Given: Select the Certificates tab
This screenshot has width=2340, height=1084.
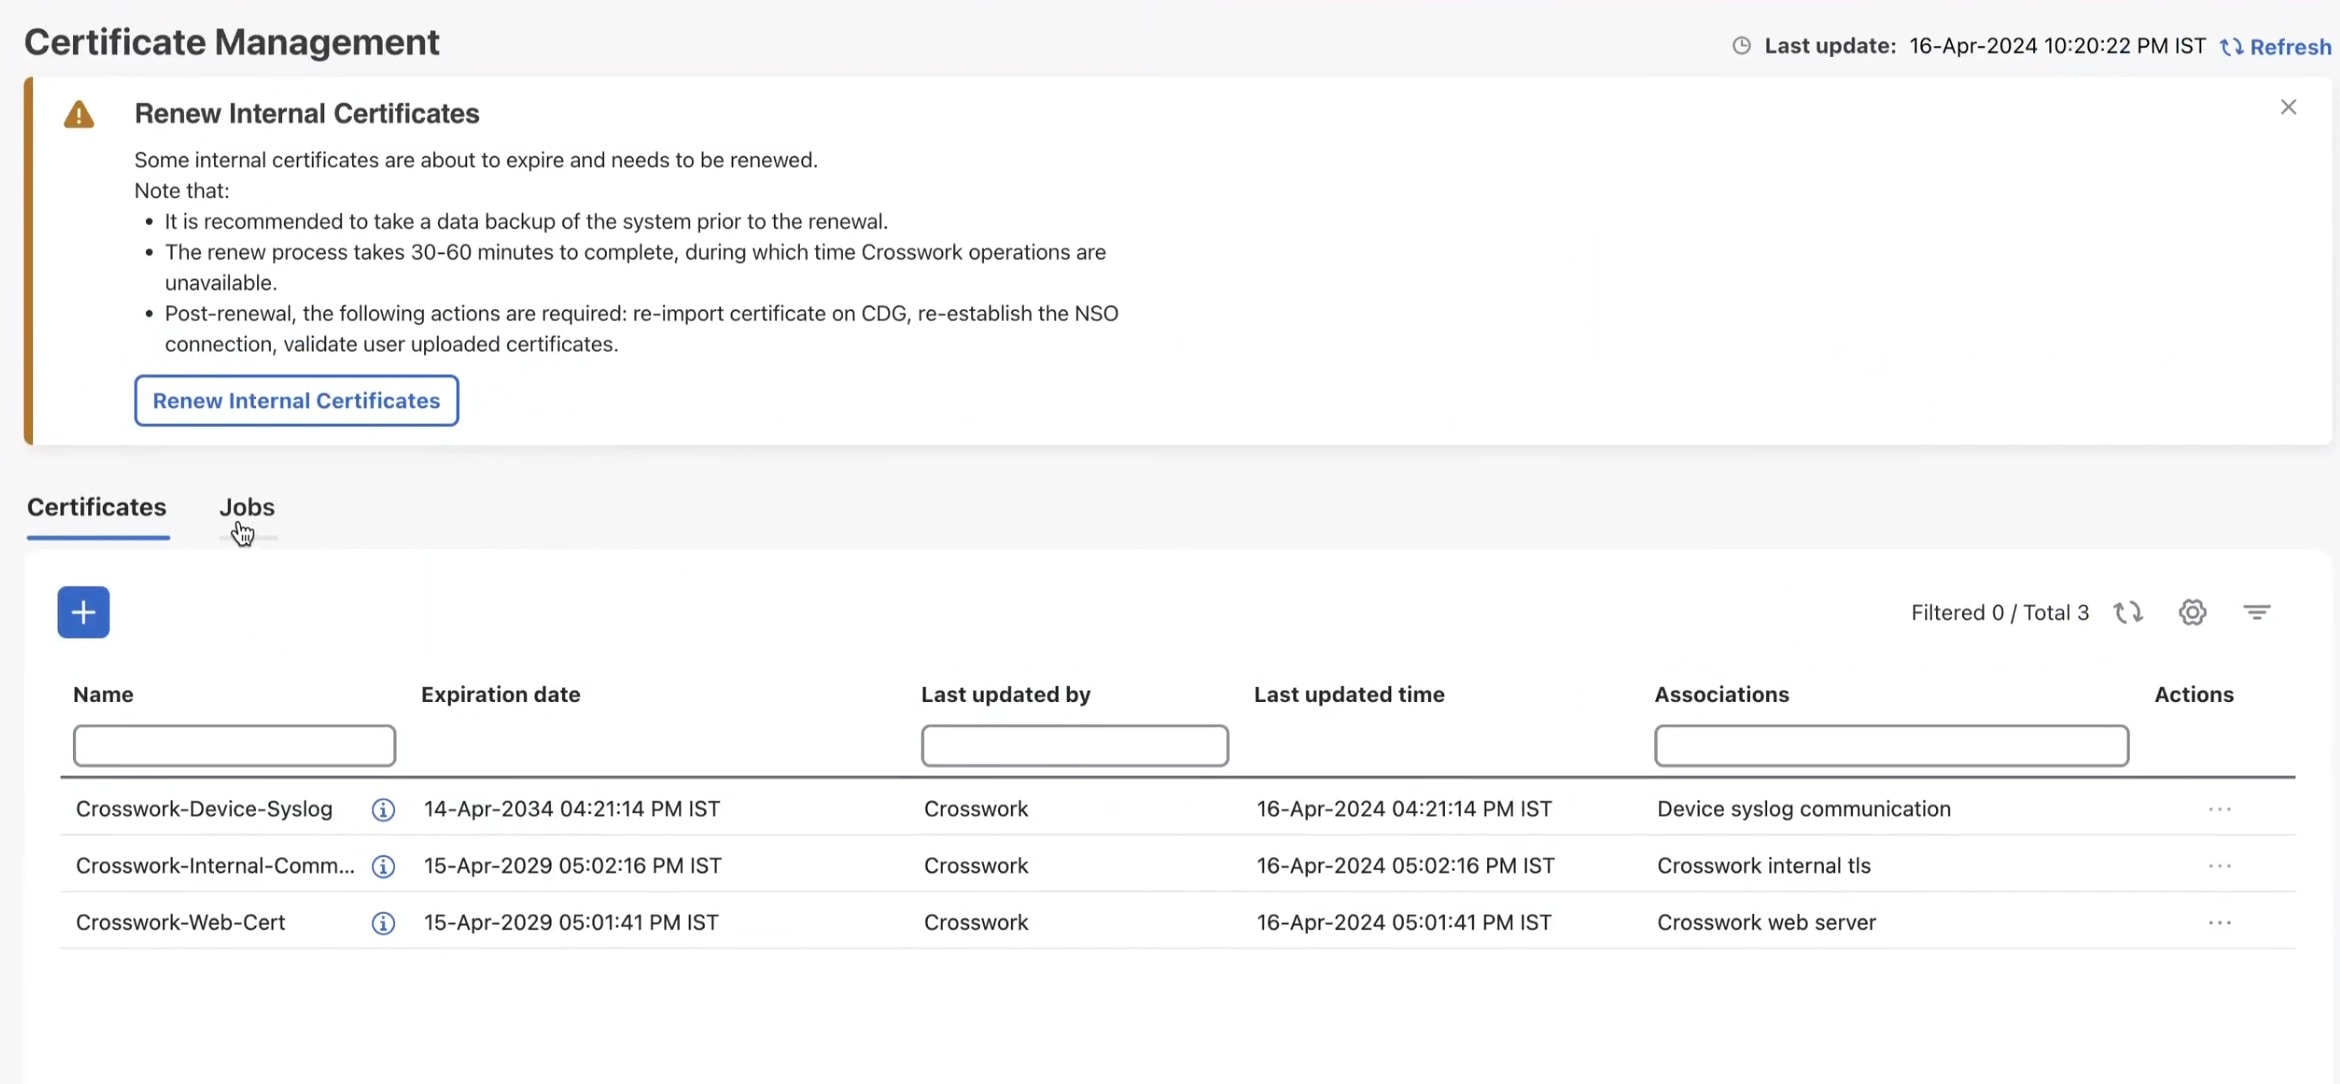Looking at the screenshot, I should pyautogui.click(x=97, y=507).
